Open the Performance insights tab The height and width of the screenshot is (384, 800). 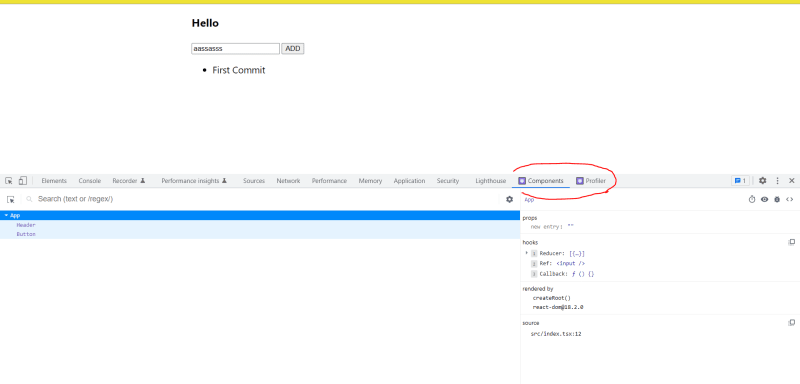[x=194, y=181]
